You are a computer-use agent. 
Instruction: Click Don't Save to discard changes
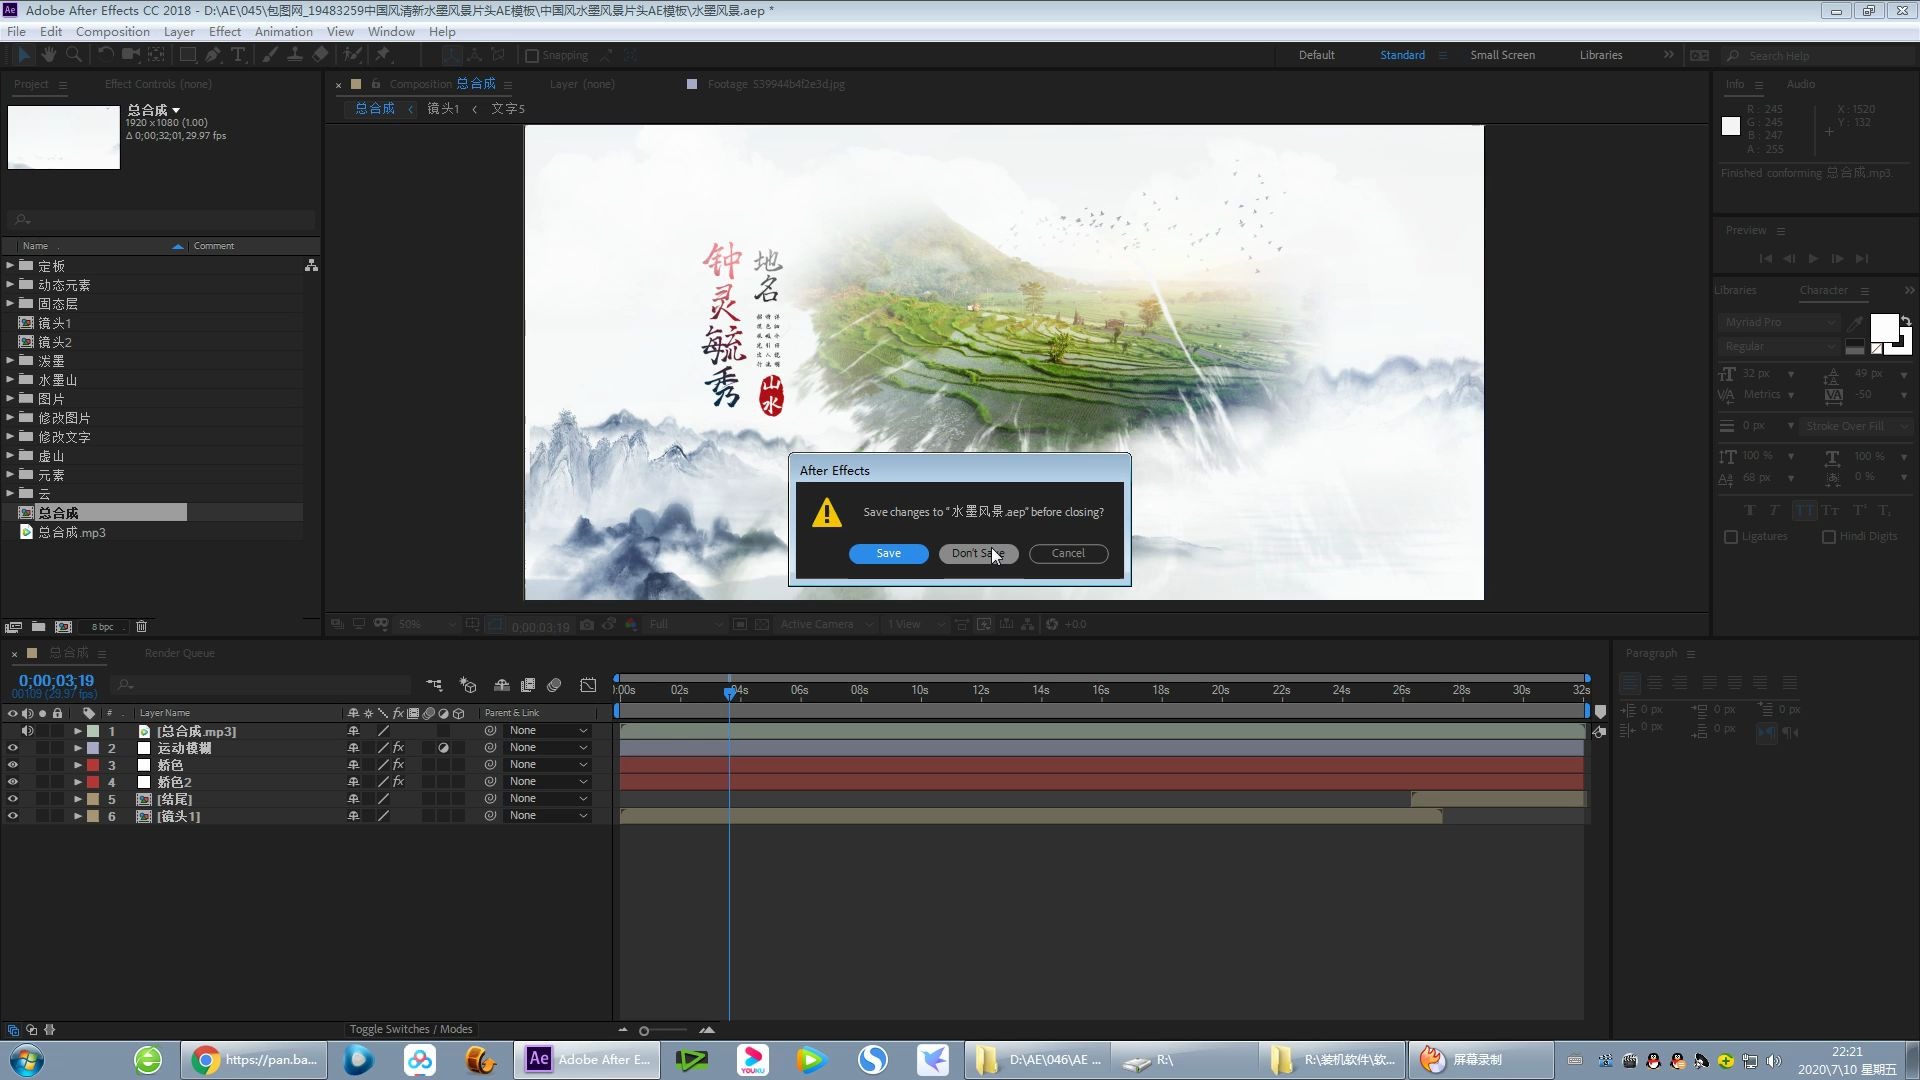[x=977, y=553]
